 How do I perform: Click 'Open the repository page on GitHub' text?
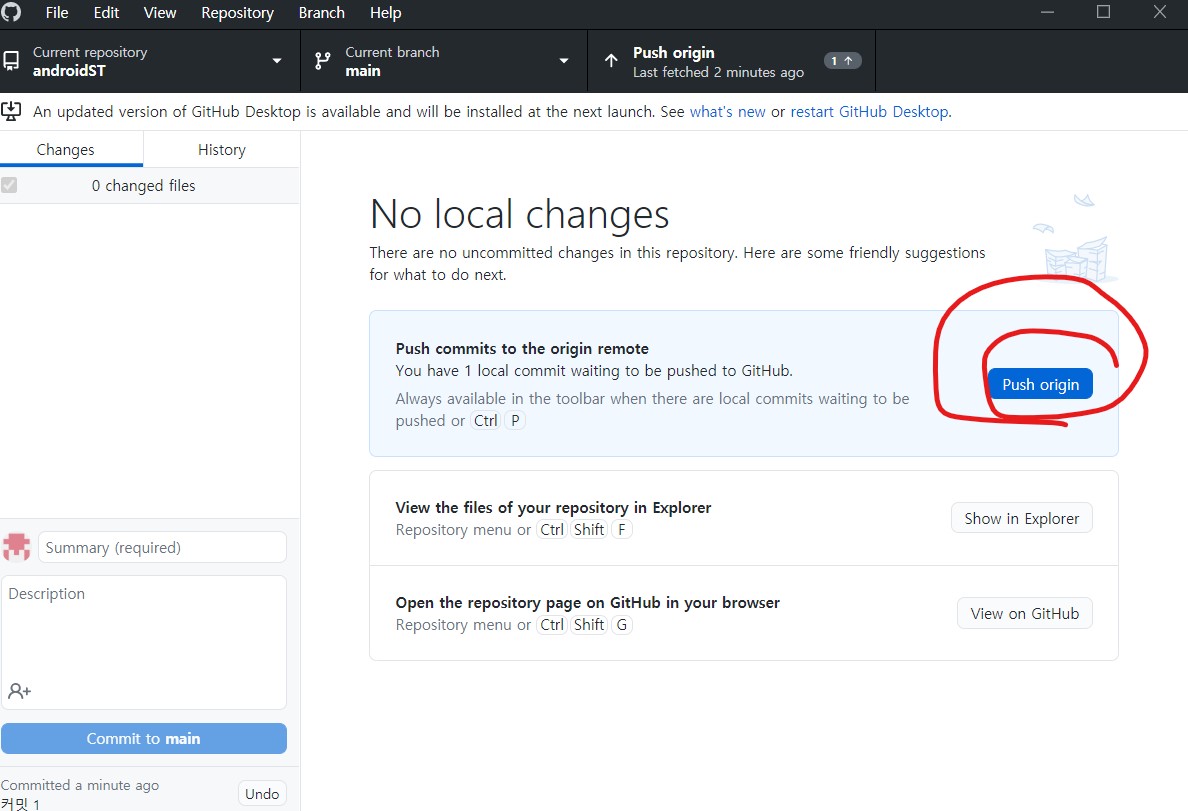pos(587,603)
